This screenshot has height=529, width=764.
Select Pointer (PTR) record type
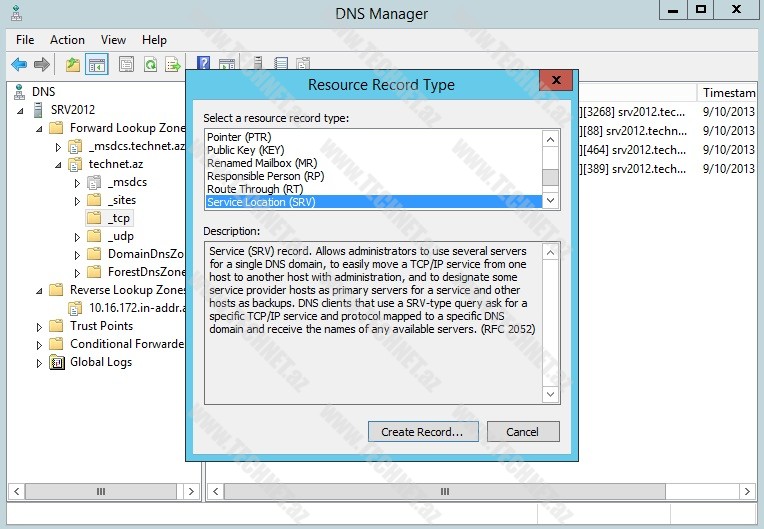point(239,137)
